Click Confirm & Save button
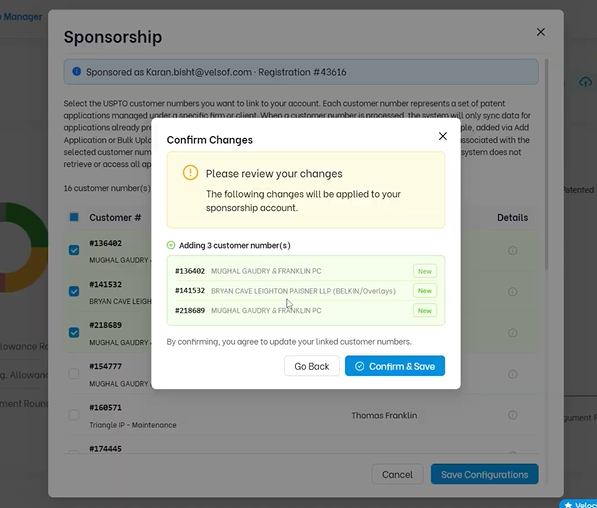This screenshot has width=597, height=508. [395, 366]
